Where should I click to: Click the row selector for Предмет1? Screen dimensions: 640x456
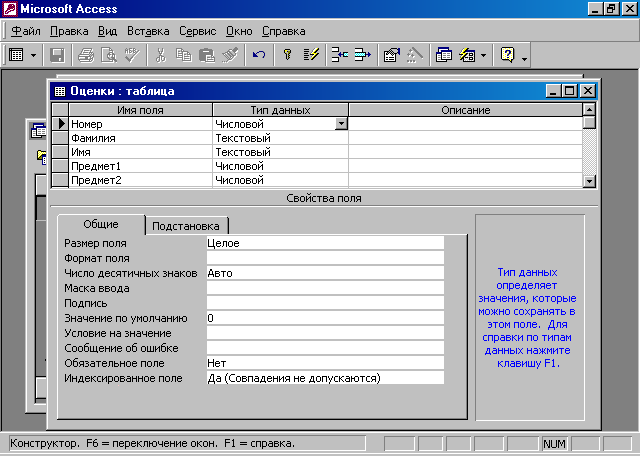(x=60, y=166)
